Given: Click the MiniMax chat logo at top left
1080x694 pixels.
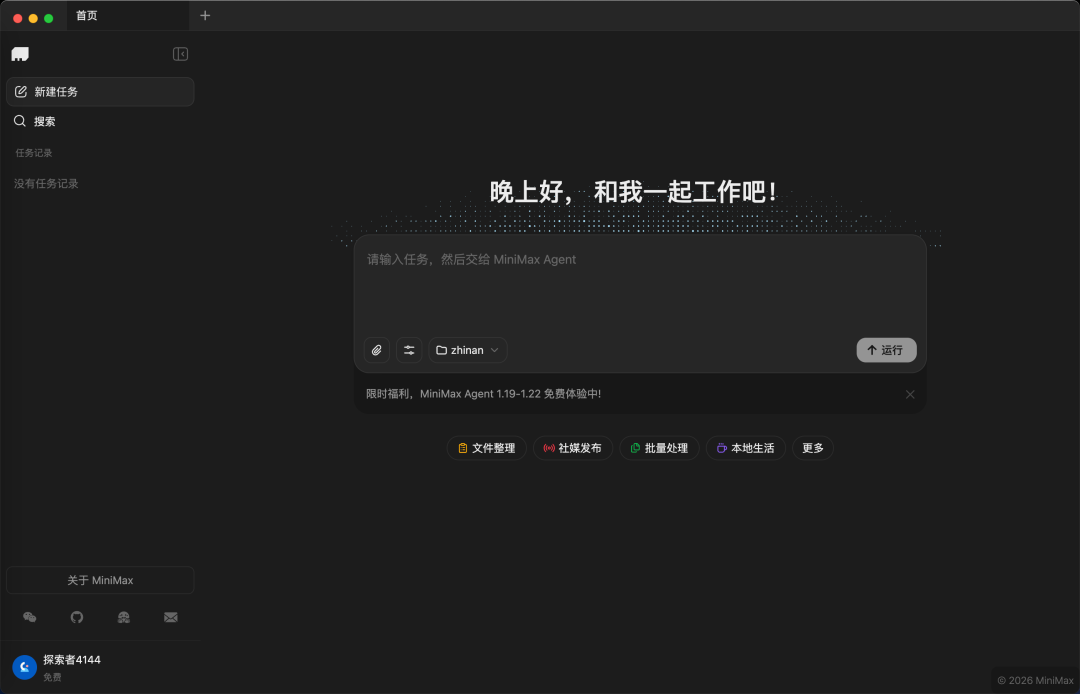Looking at the screenshot, I should (20, 53).
